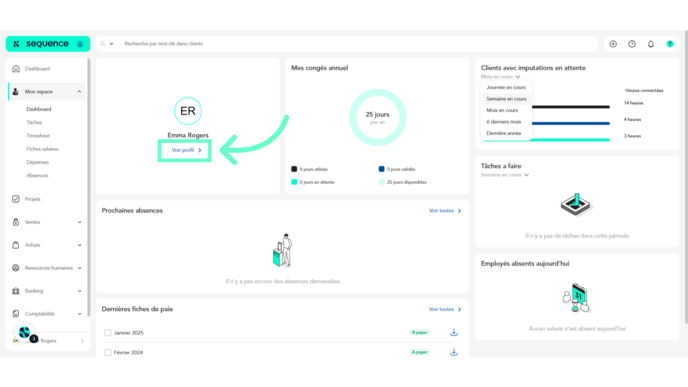
Task: Click the black 0 jours utilisés swatch
Action: point(294,169)
